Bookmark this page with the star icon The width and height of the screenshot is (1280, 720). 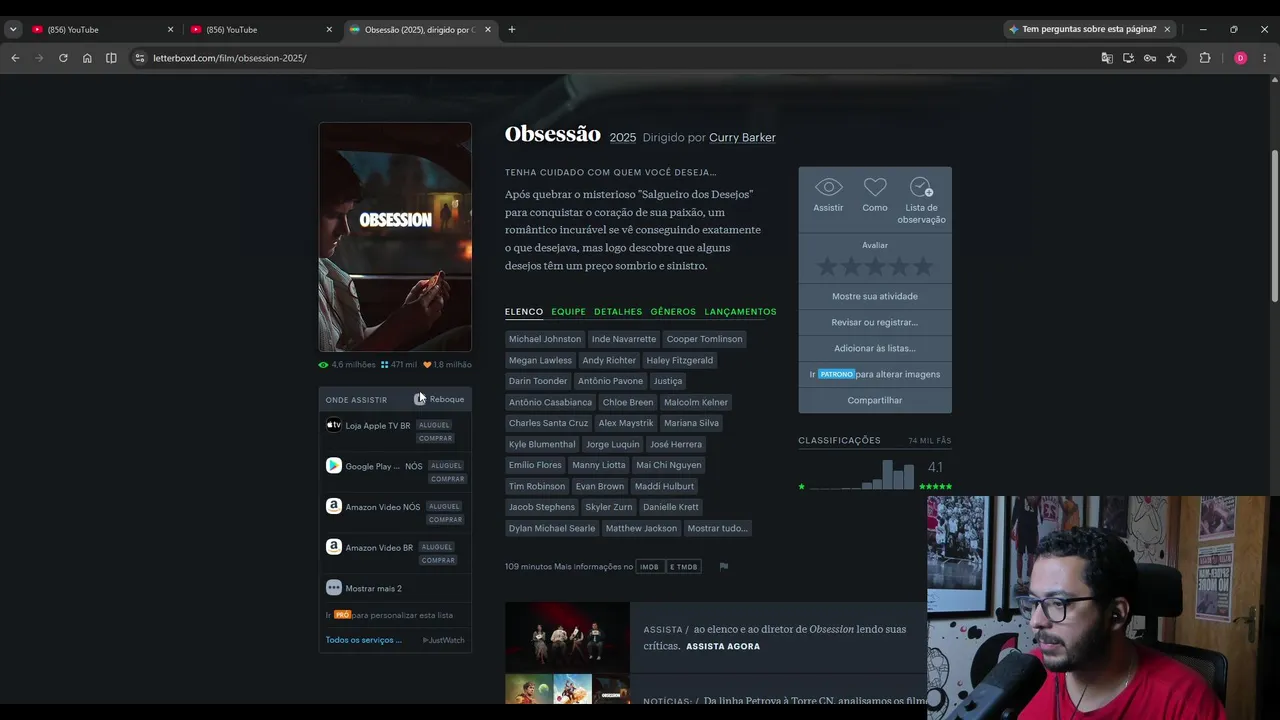click(x=1171, y=58)
